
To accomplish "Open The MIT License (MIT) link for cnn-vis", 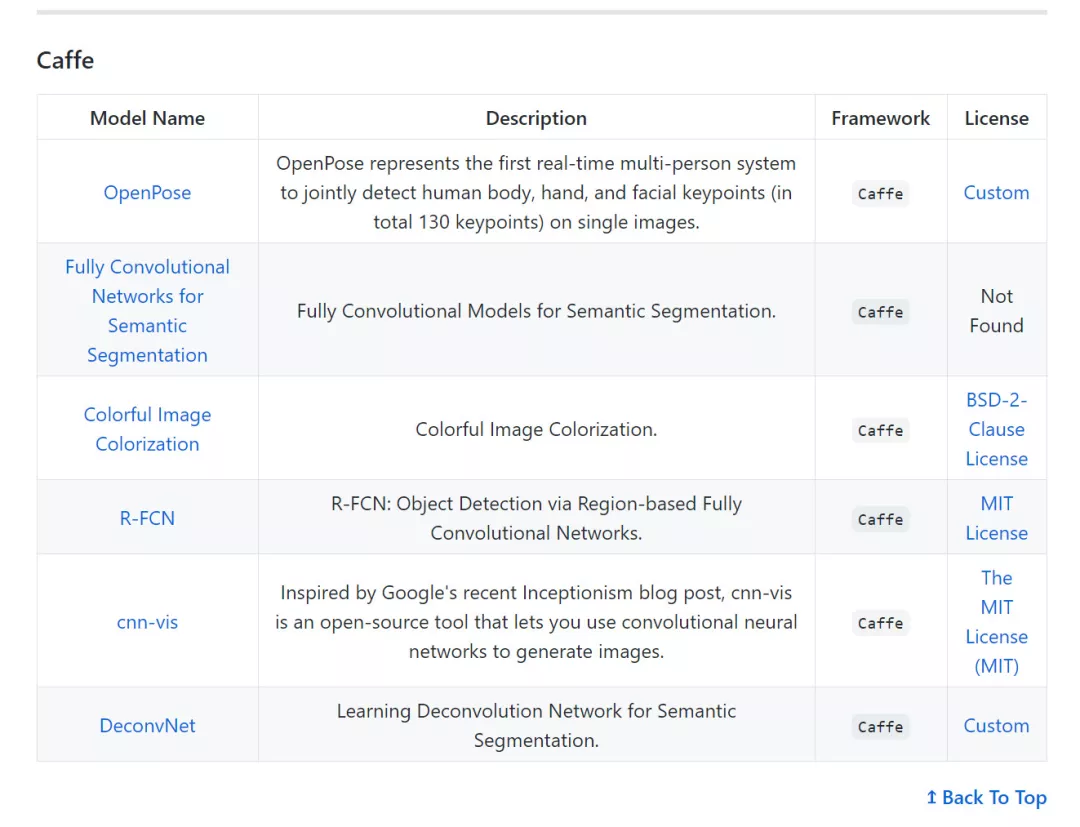I will [x=996, y=622].
